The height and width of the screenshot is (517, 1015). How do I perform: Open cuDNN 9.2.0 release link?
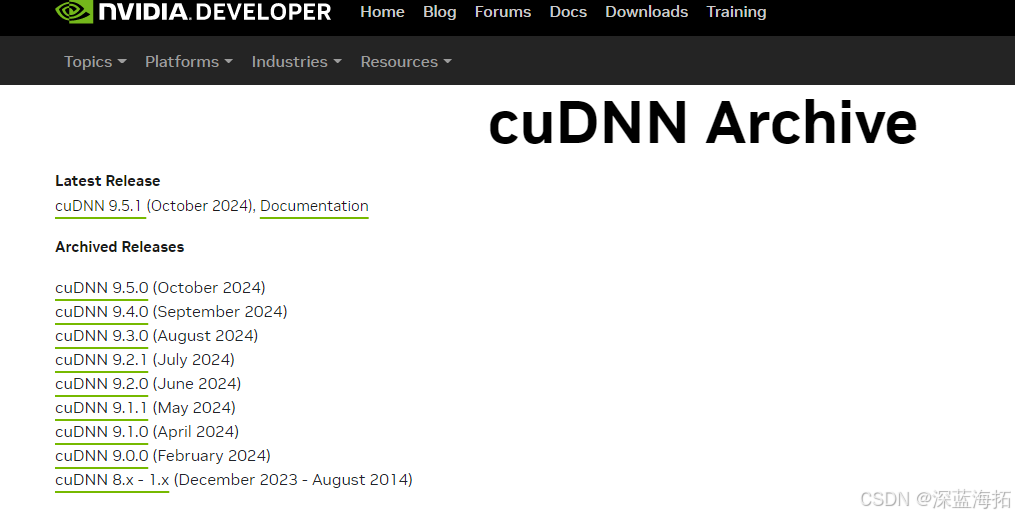tap(102, 383)
